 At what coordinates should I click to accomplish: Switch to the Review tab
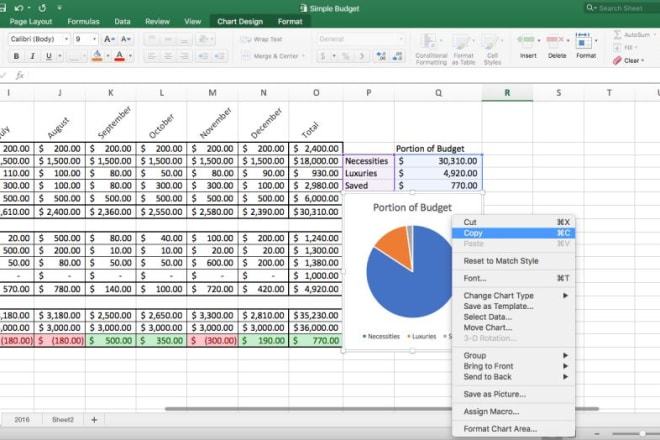pos(157,21)
